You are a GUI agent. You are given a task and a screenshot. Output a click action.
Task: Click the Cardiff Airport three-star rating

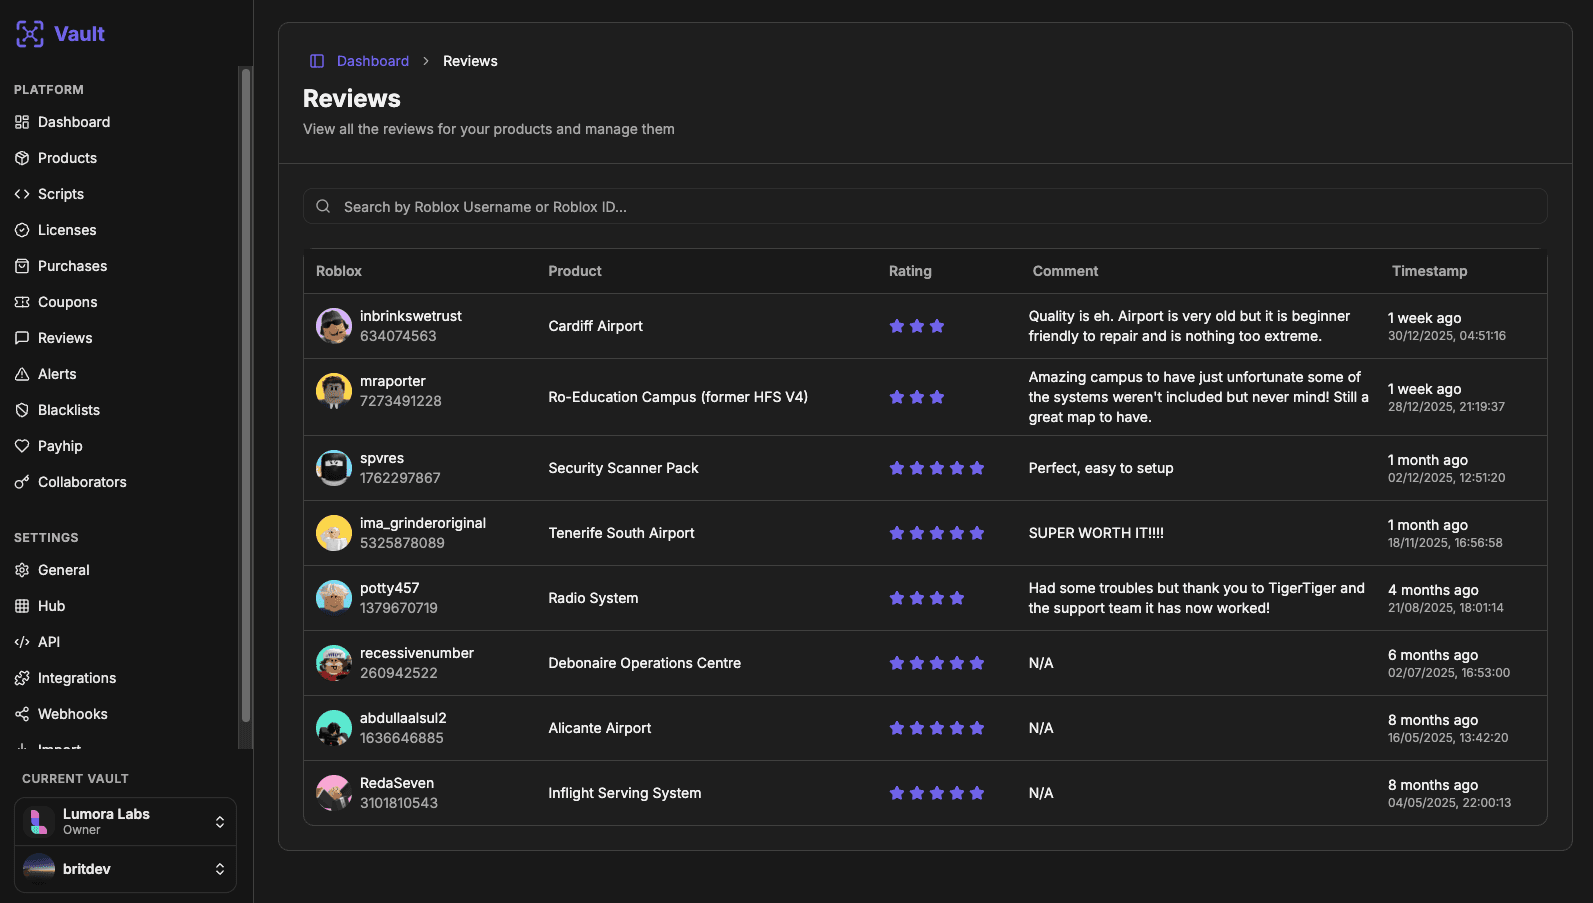[917, 326]
